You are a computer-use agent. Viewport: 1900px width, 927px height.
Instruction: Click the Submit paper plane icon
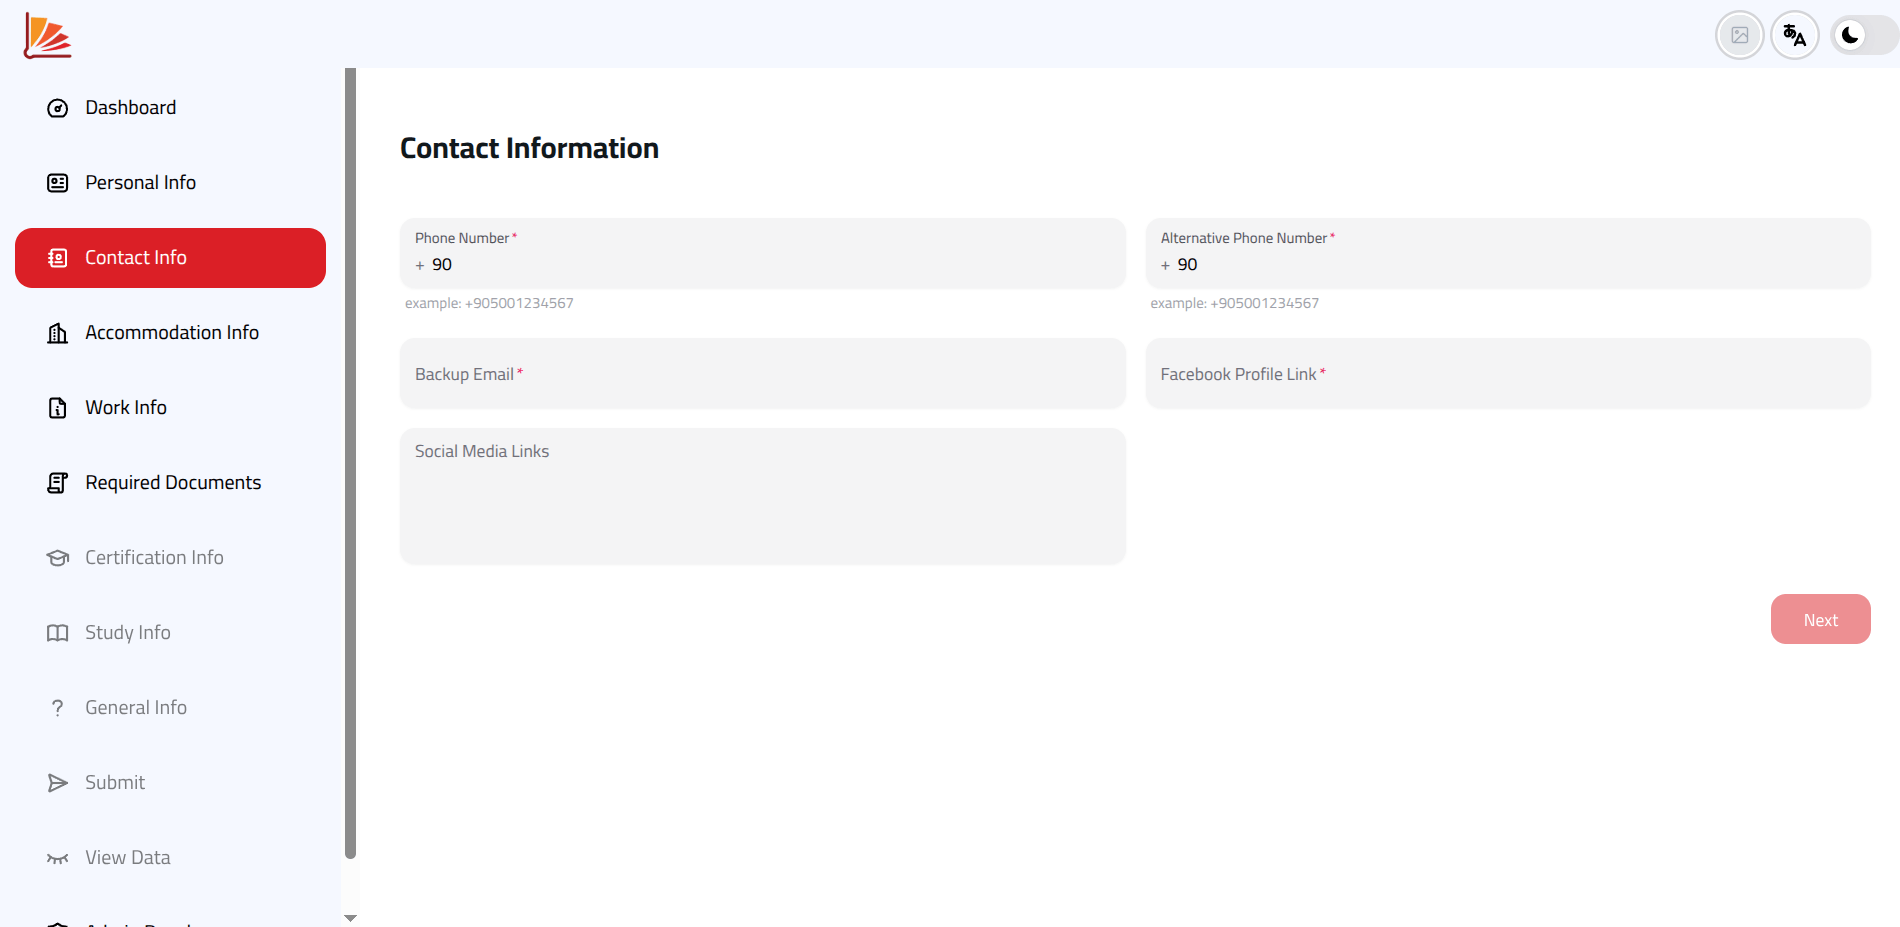coord(58,783)
